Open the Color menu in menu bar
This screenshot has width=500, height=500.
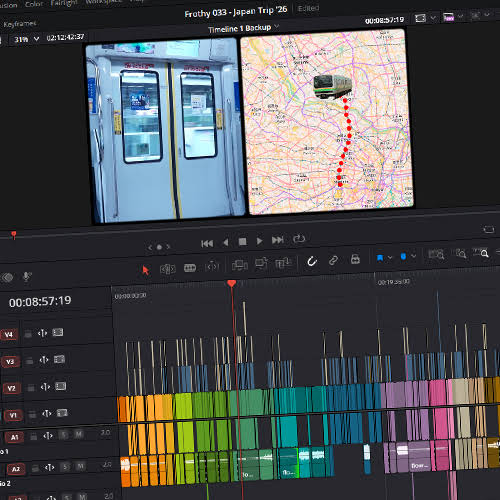tap(34, 4)
